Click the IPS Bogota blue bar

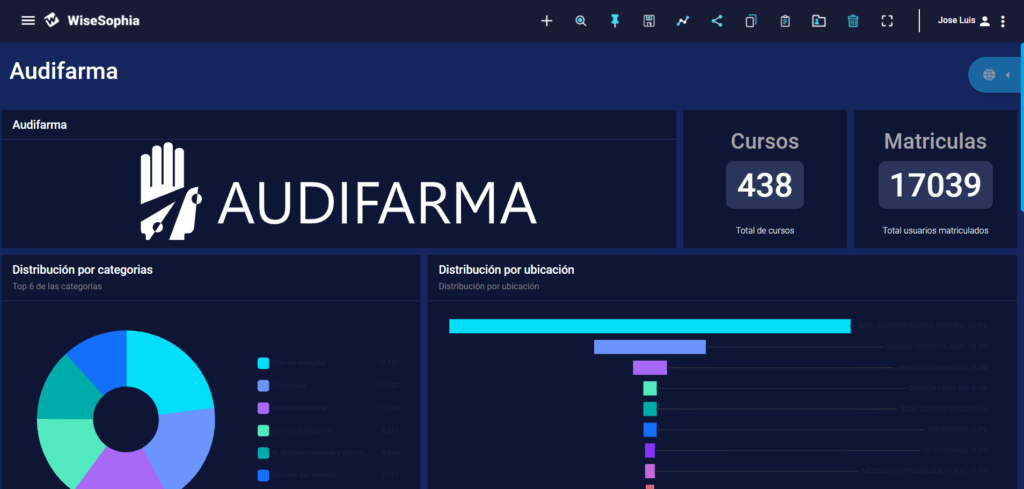pyautogui.click(x=650, y=430)
